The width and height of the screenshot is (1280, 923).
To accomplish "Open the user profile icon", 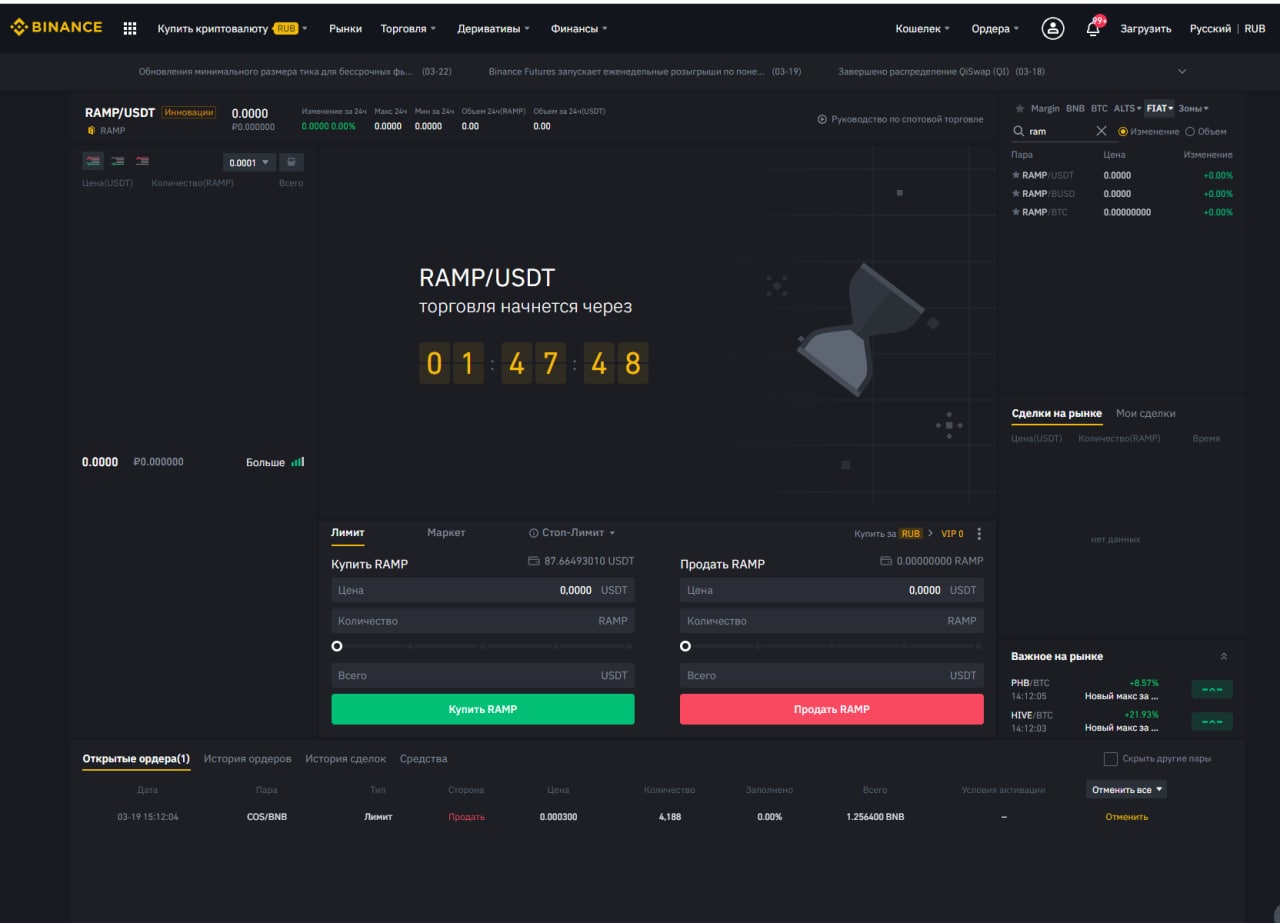I will [x=1053, y=28].
